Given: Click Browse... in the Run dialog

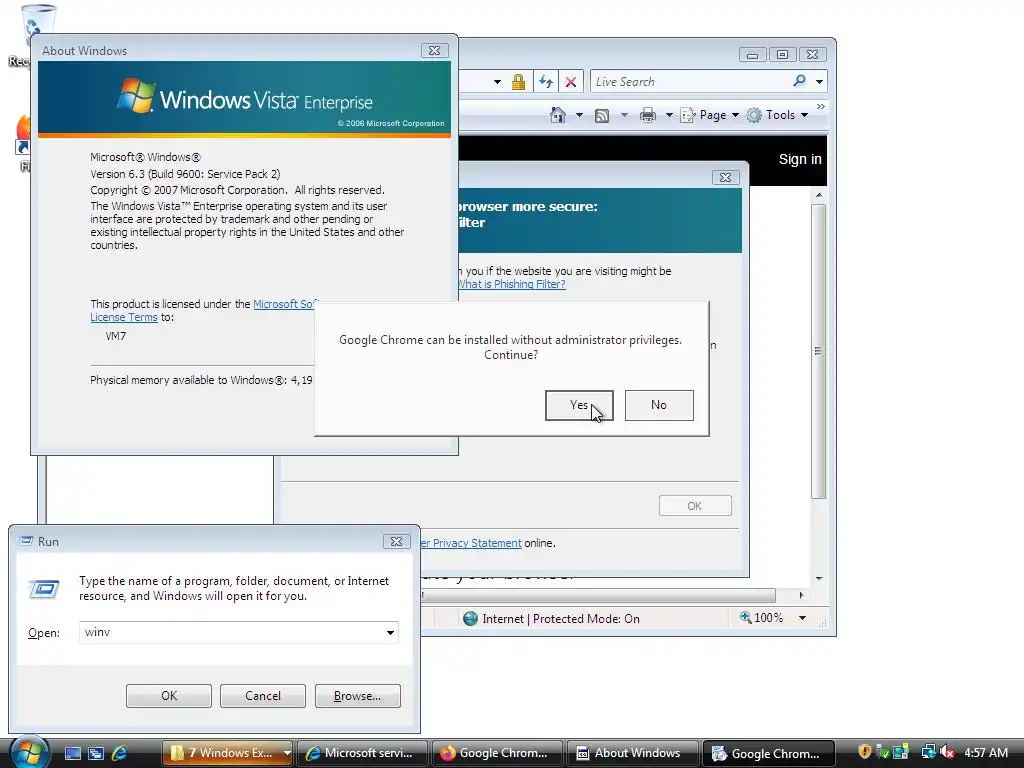Looking at the screenshot, I should coord(357,696).
